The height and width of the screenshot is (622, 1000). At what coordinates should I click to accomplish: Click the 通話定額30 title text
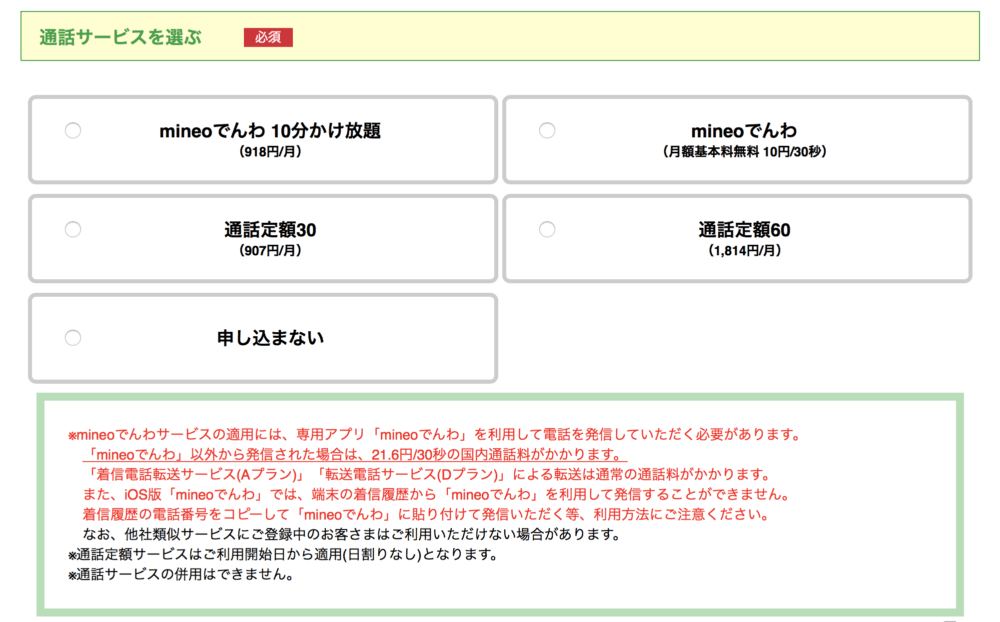point(270,230)
